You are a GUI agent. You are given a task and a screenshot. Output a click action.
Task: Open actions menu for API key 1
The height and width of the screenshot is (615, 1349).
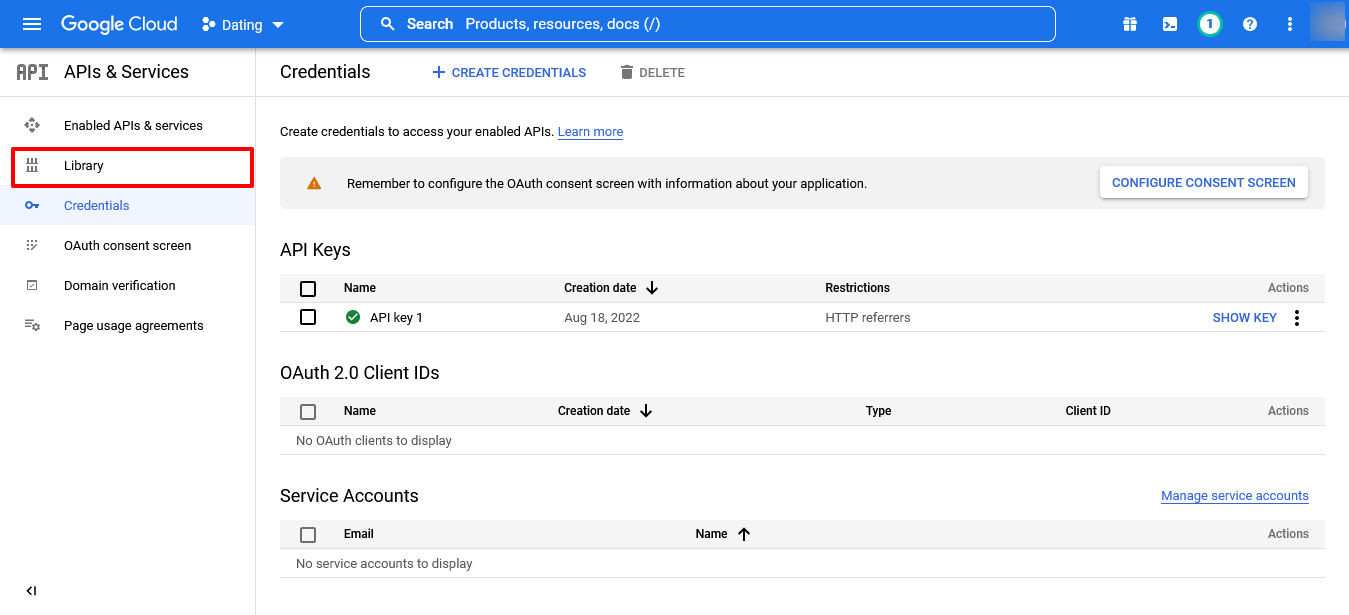[1297, 318]
